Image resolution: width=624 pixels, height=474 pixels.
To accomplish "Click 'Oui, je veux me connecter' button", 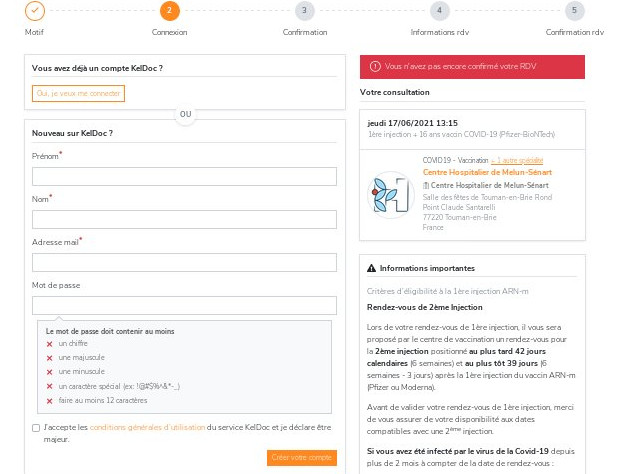I will tap(78, 94).
